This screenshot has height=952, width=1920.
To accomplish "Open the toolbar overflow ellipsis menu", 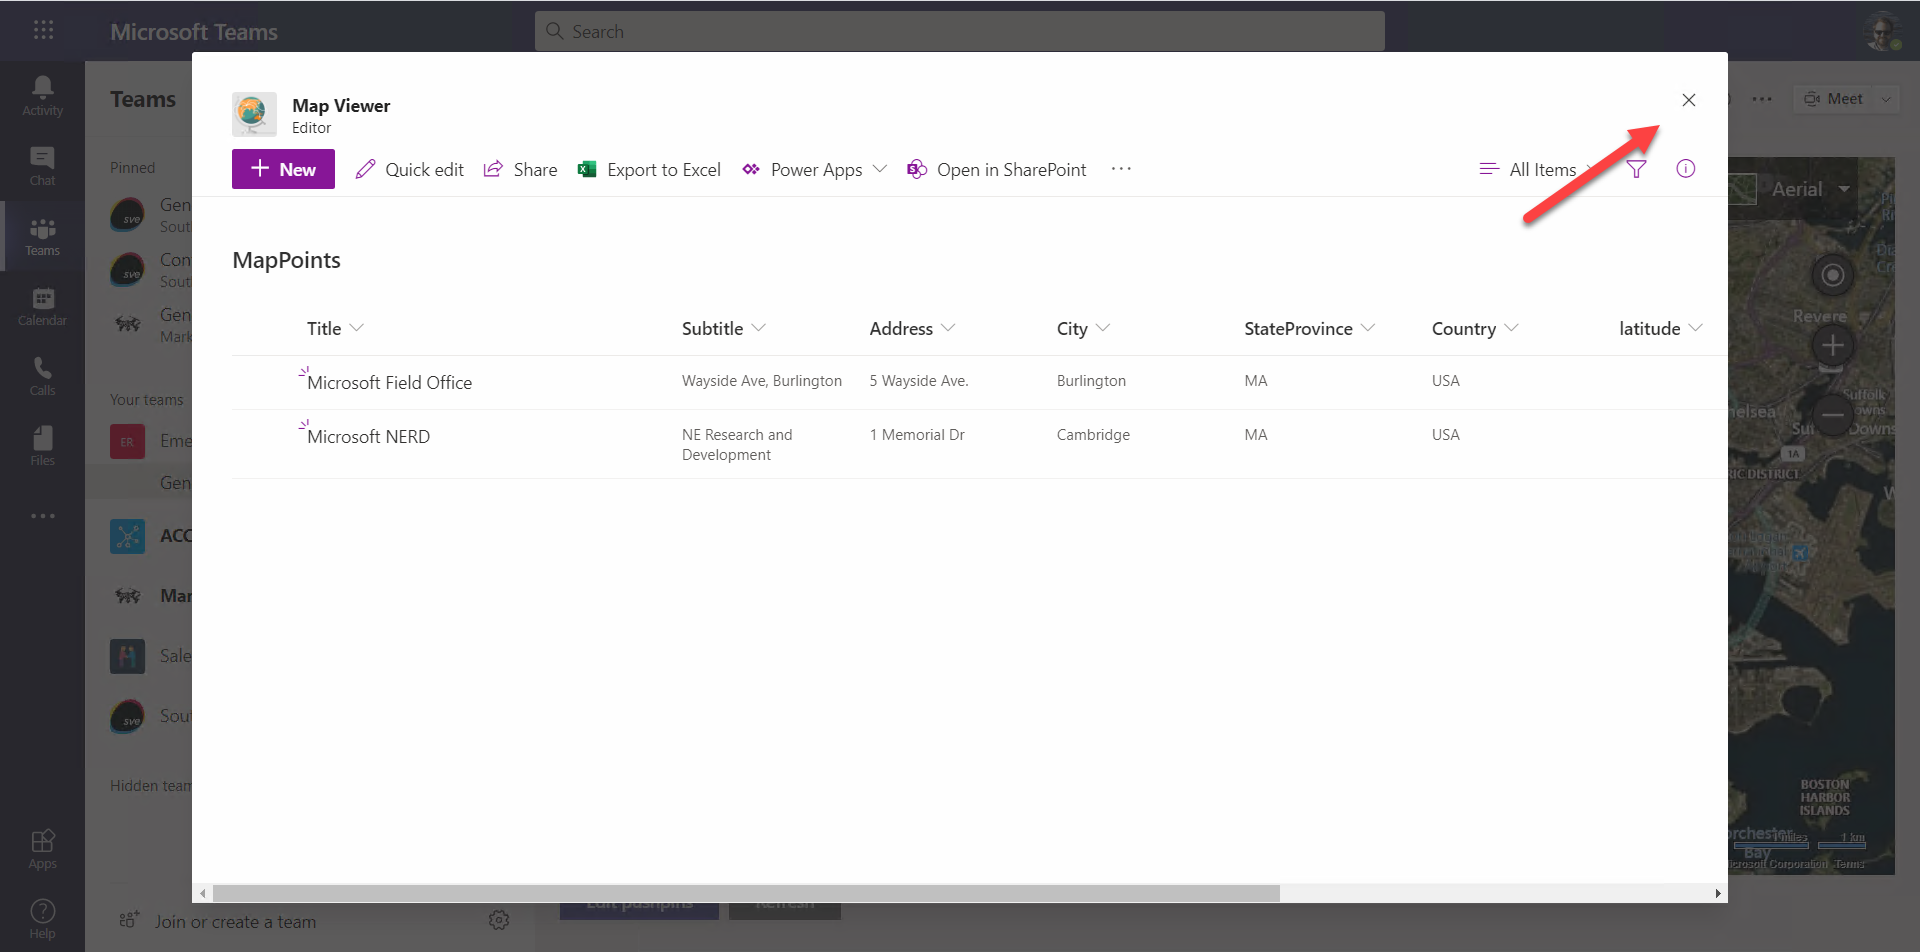I will pos(1121,169).
